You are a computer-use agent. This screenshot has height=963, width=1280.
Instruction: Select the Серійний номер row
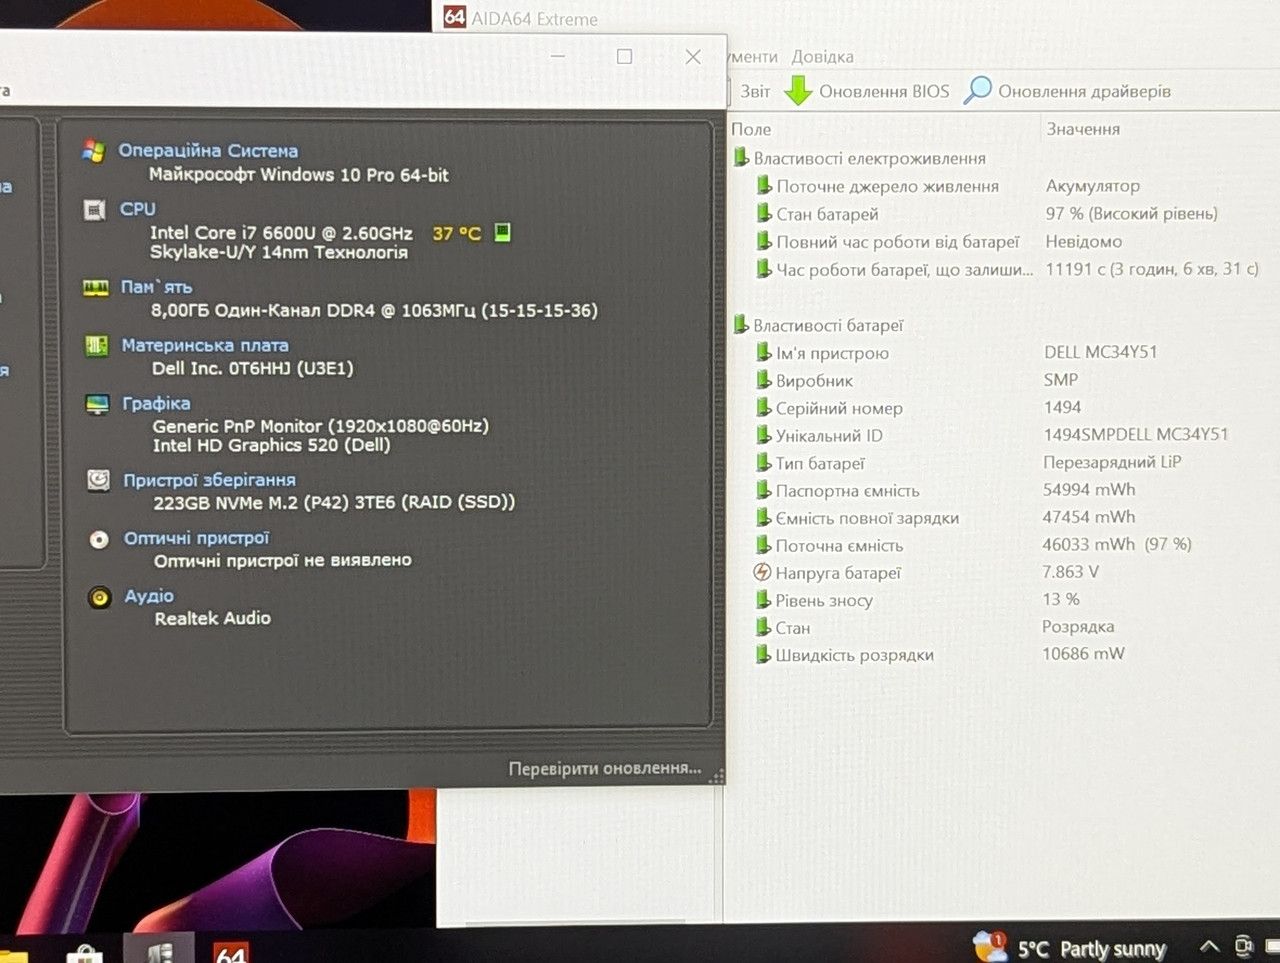(x=1003, y=408)
